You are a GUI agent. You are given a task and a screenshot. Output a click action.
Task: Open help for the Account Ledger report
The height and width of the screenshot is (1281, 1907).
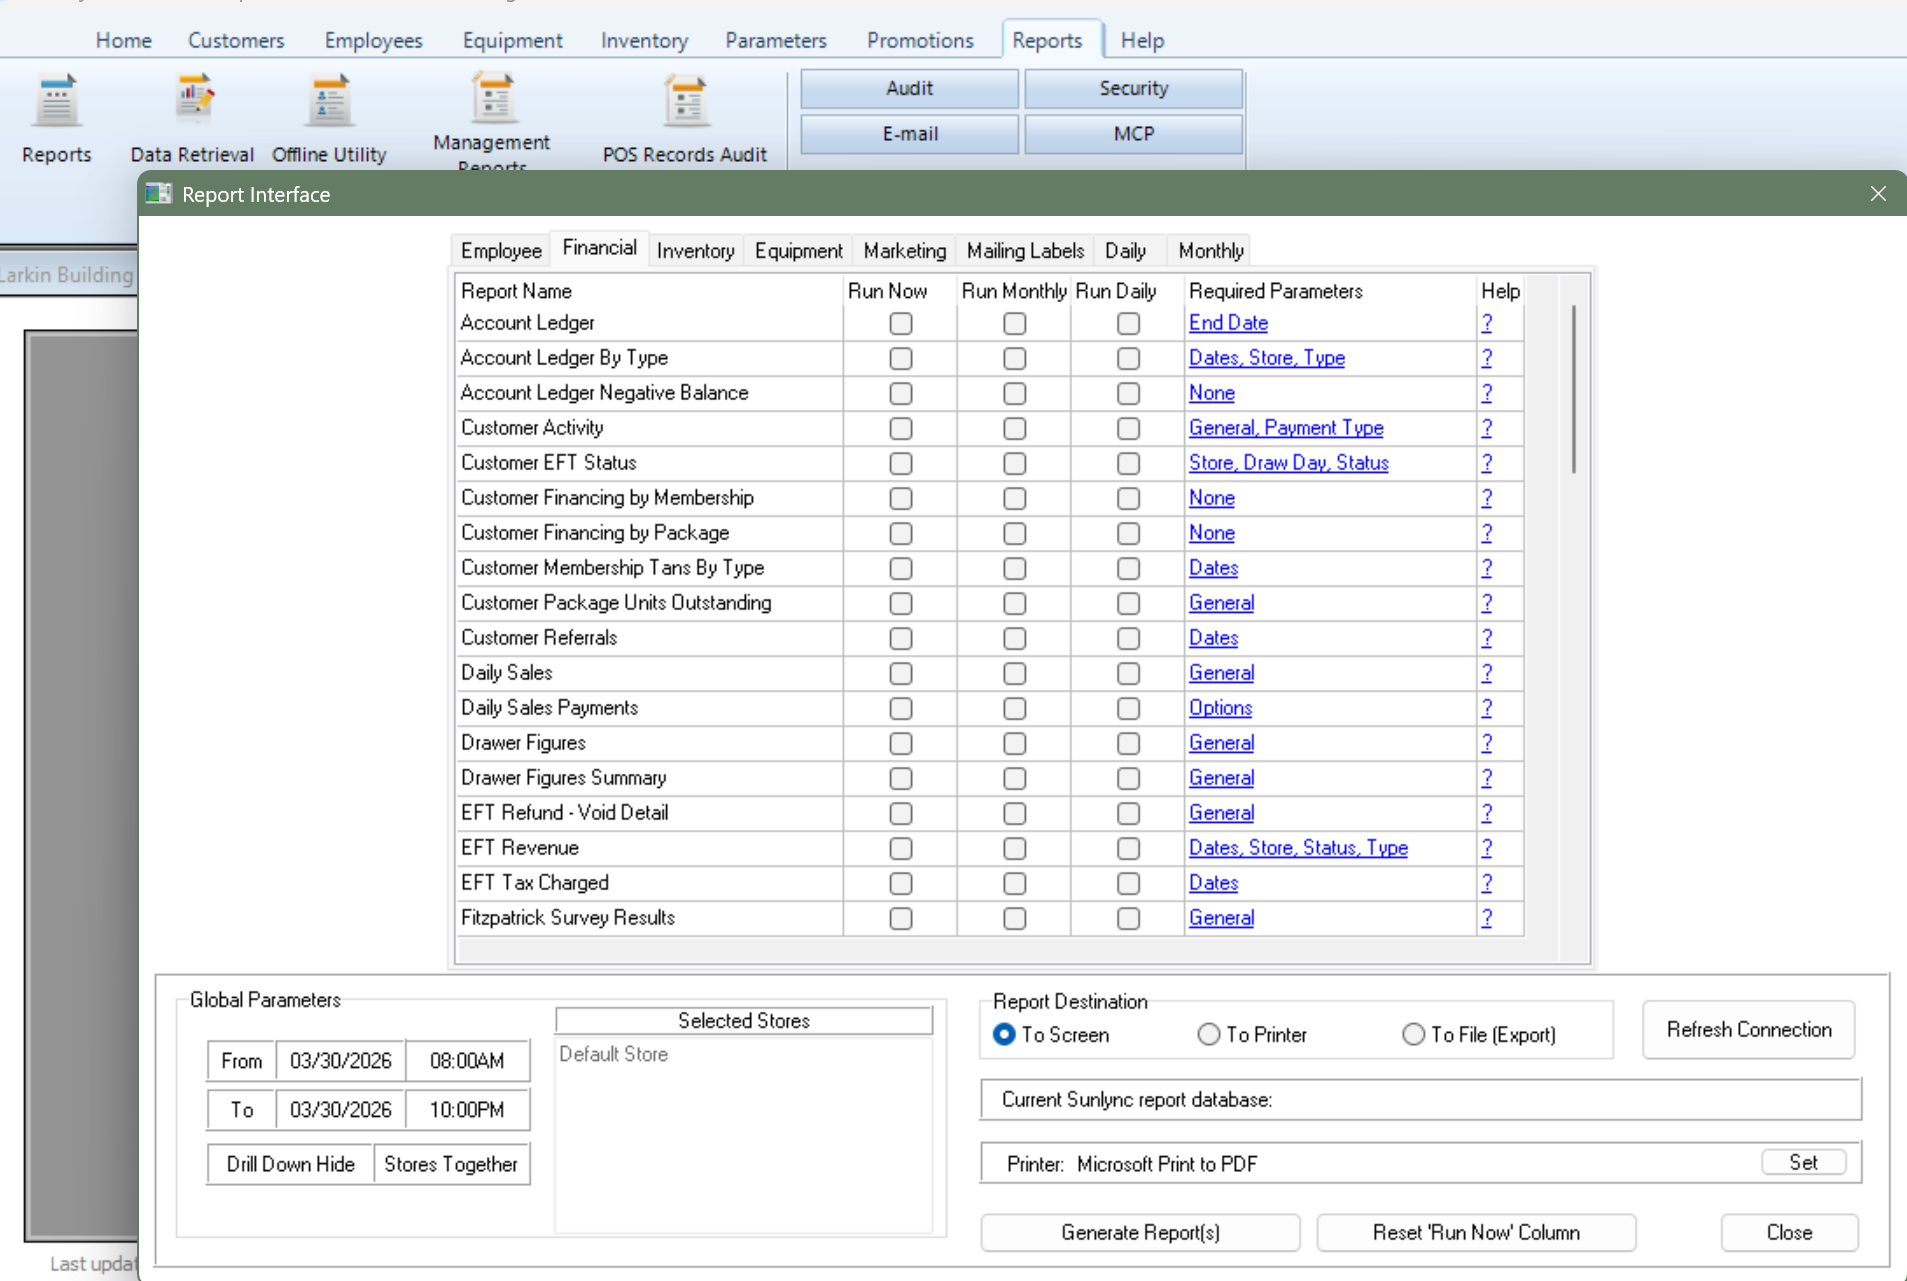tap(1487, 323)
